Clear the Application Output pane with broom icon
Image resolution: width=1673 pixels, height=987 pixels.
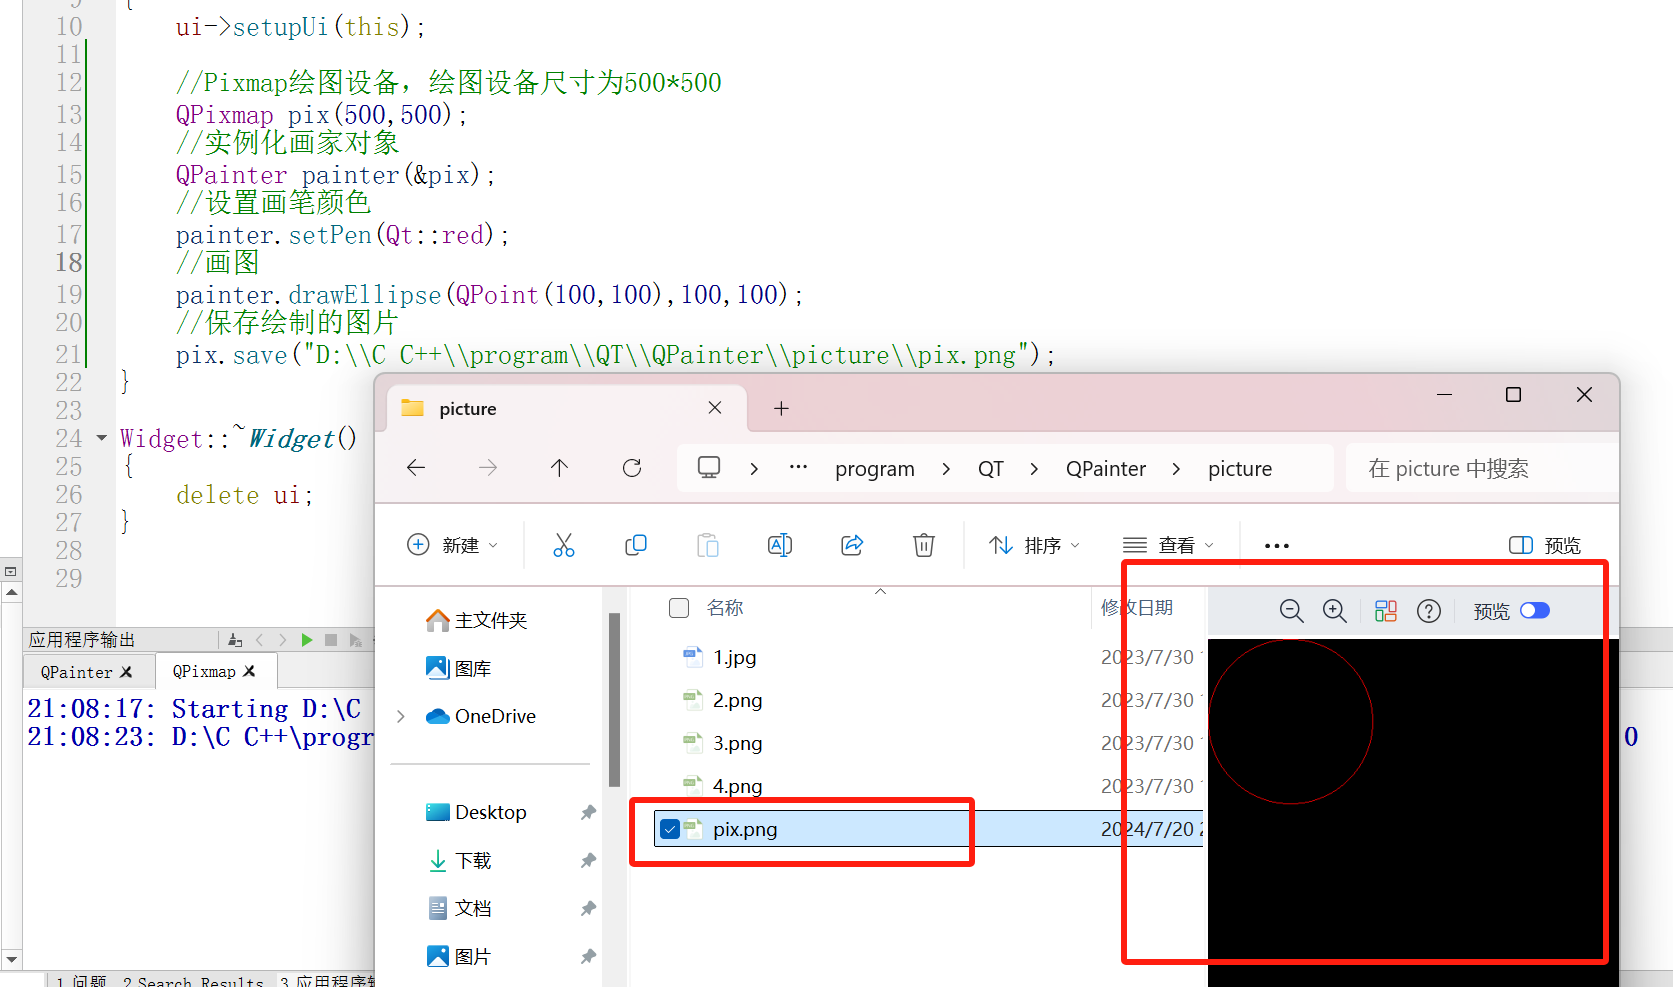(x=235, y=640)
